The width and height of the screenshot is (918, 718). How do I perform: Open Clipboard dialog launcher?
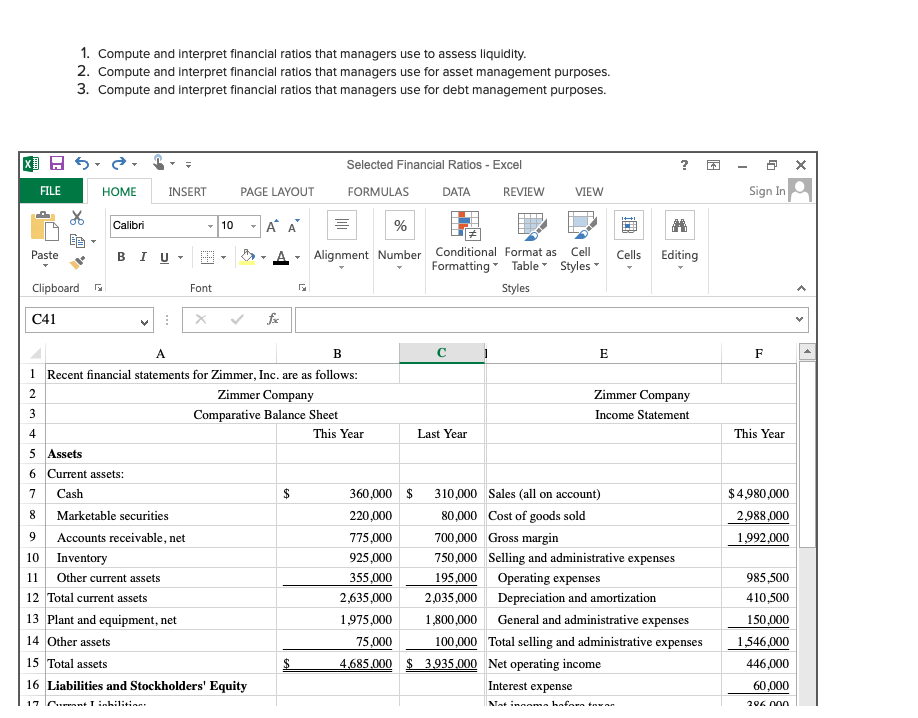pos(98,288)
